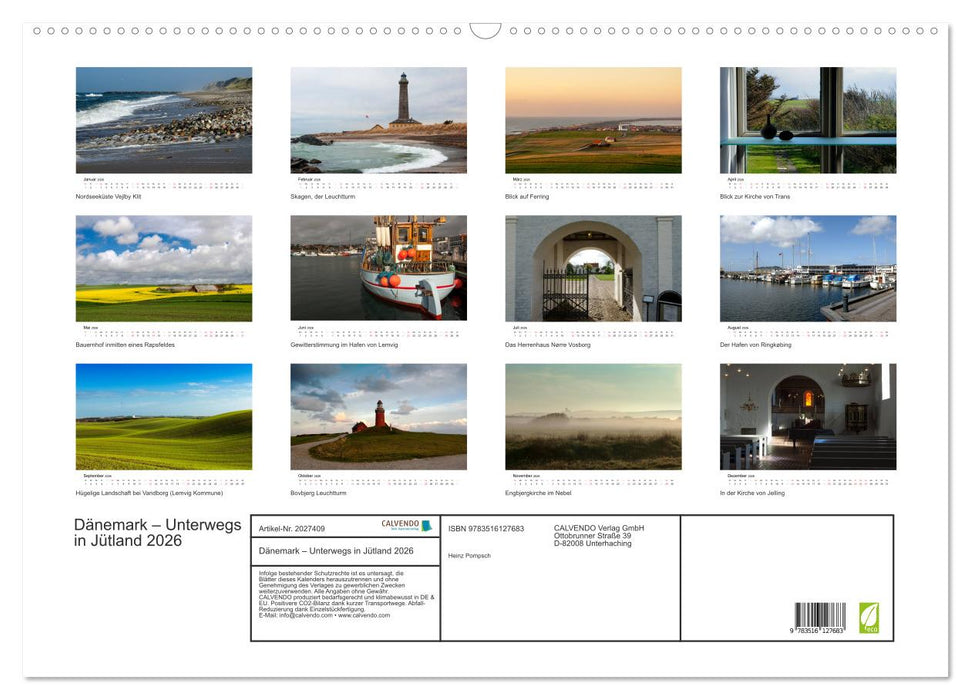Click the calendar hanger hook at top center

[485, 30]
